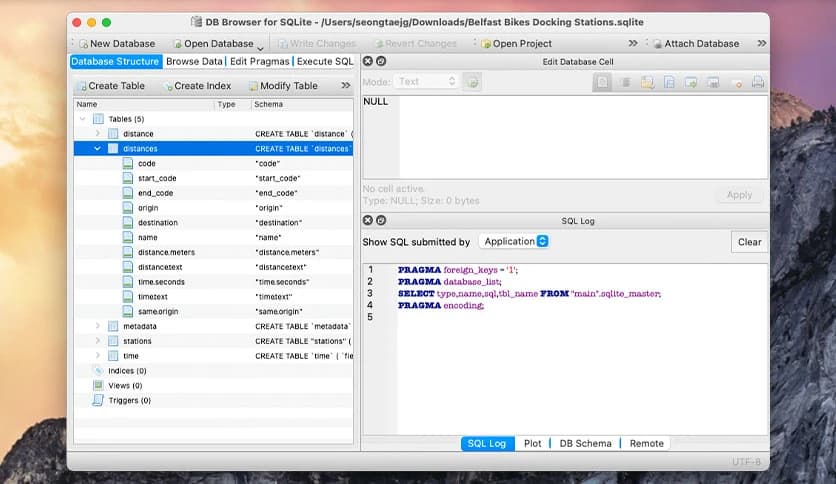Click the code field icon
The height and width of the screenshot is (484, 836).
(x=128, y=164)
